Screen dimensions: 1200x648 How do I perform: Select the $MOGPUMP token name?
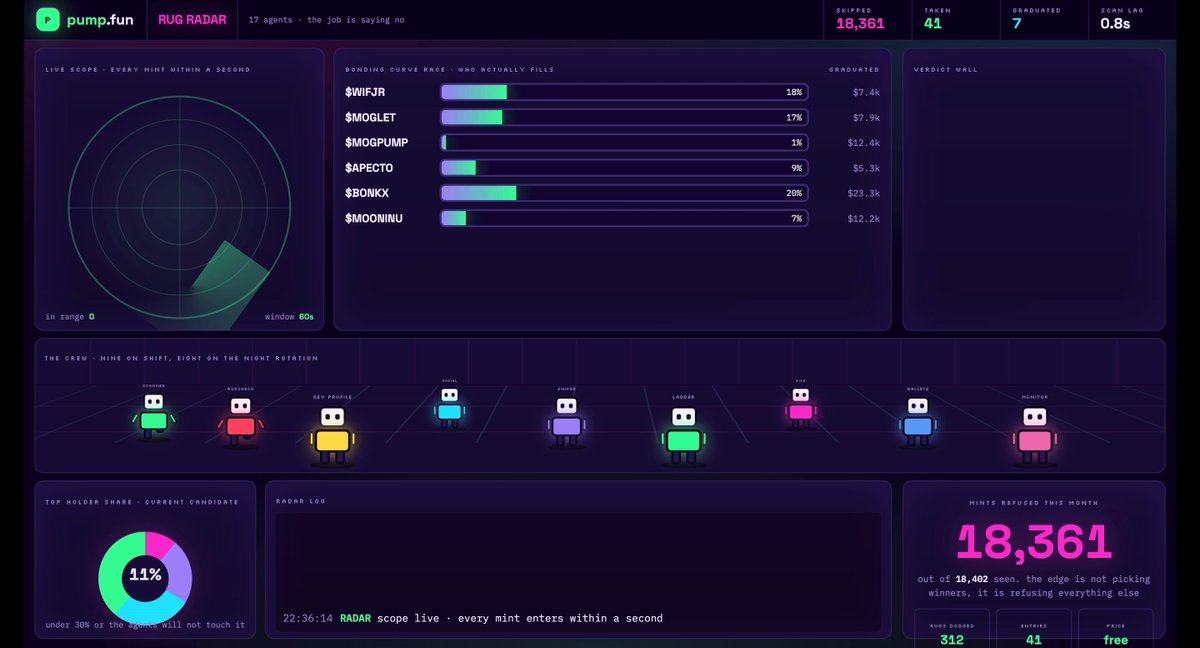coord(377,142)
